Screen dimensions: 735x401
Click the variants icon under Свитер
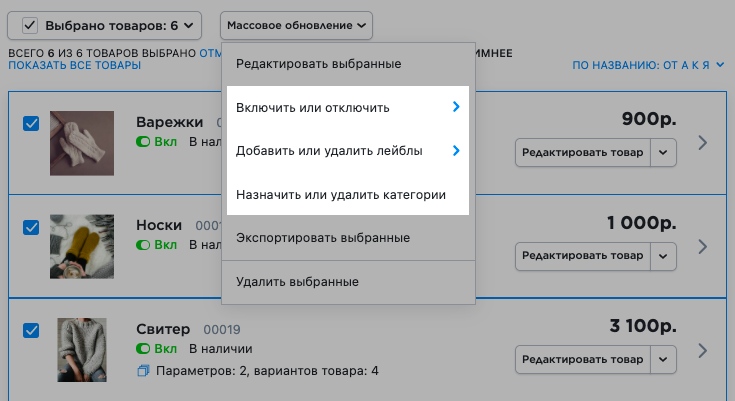tap(143, 371)
